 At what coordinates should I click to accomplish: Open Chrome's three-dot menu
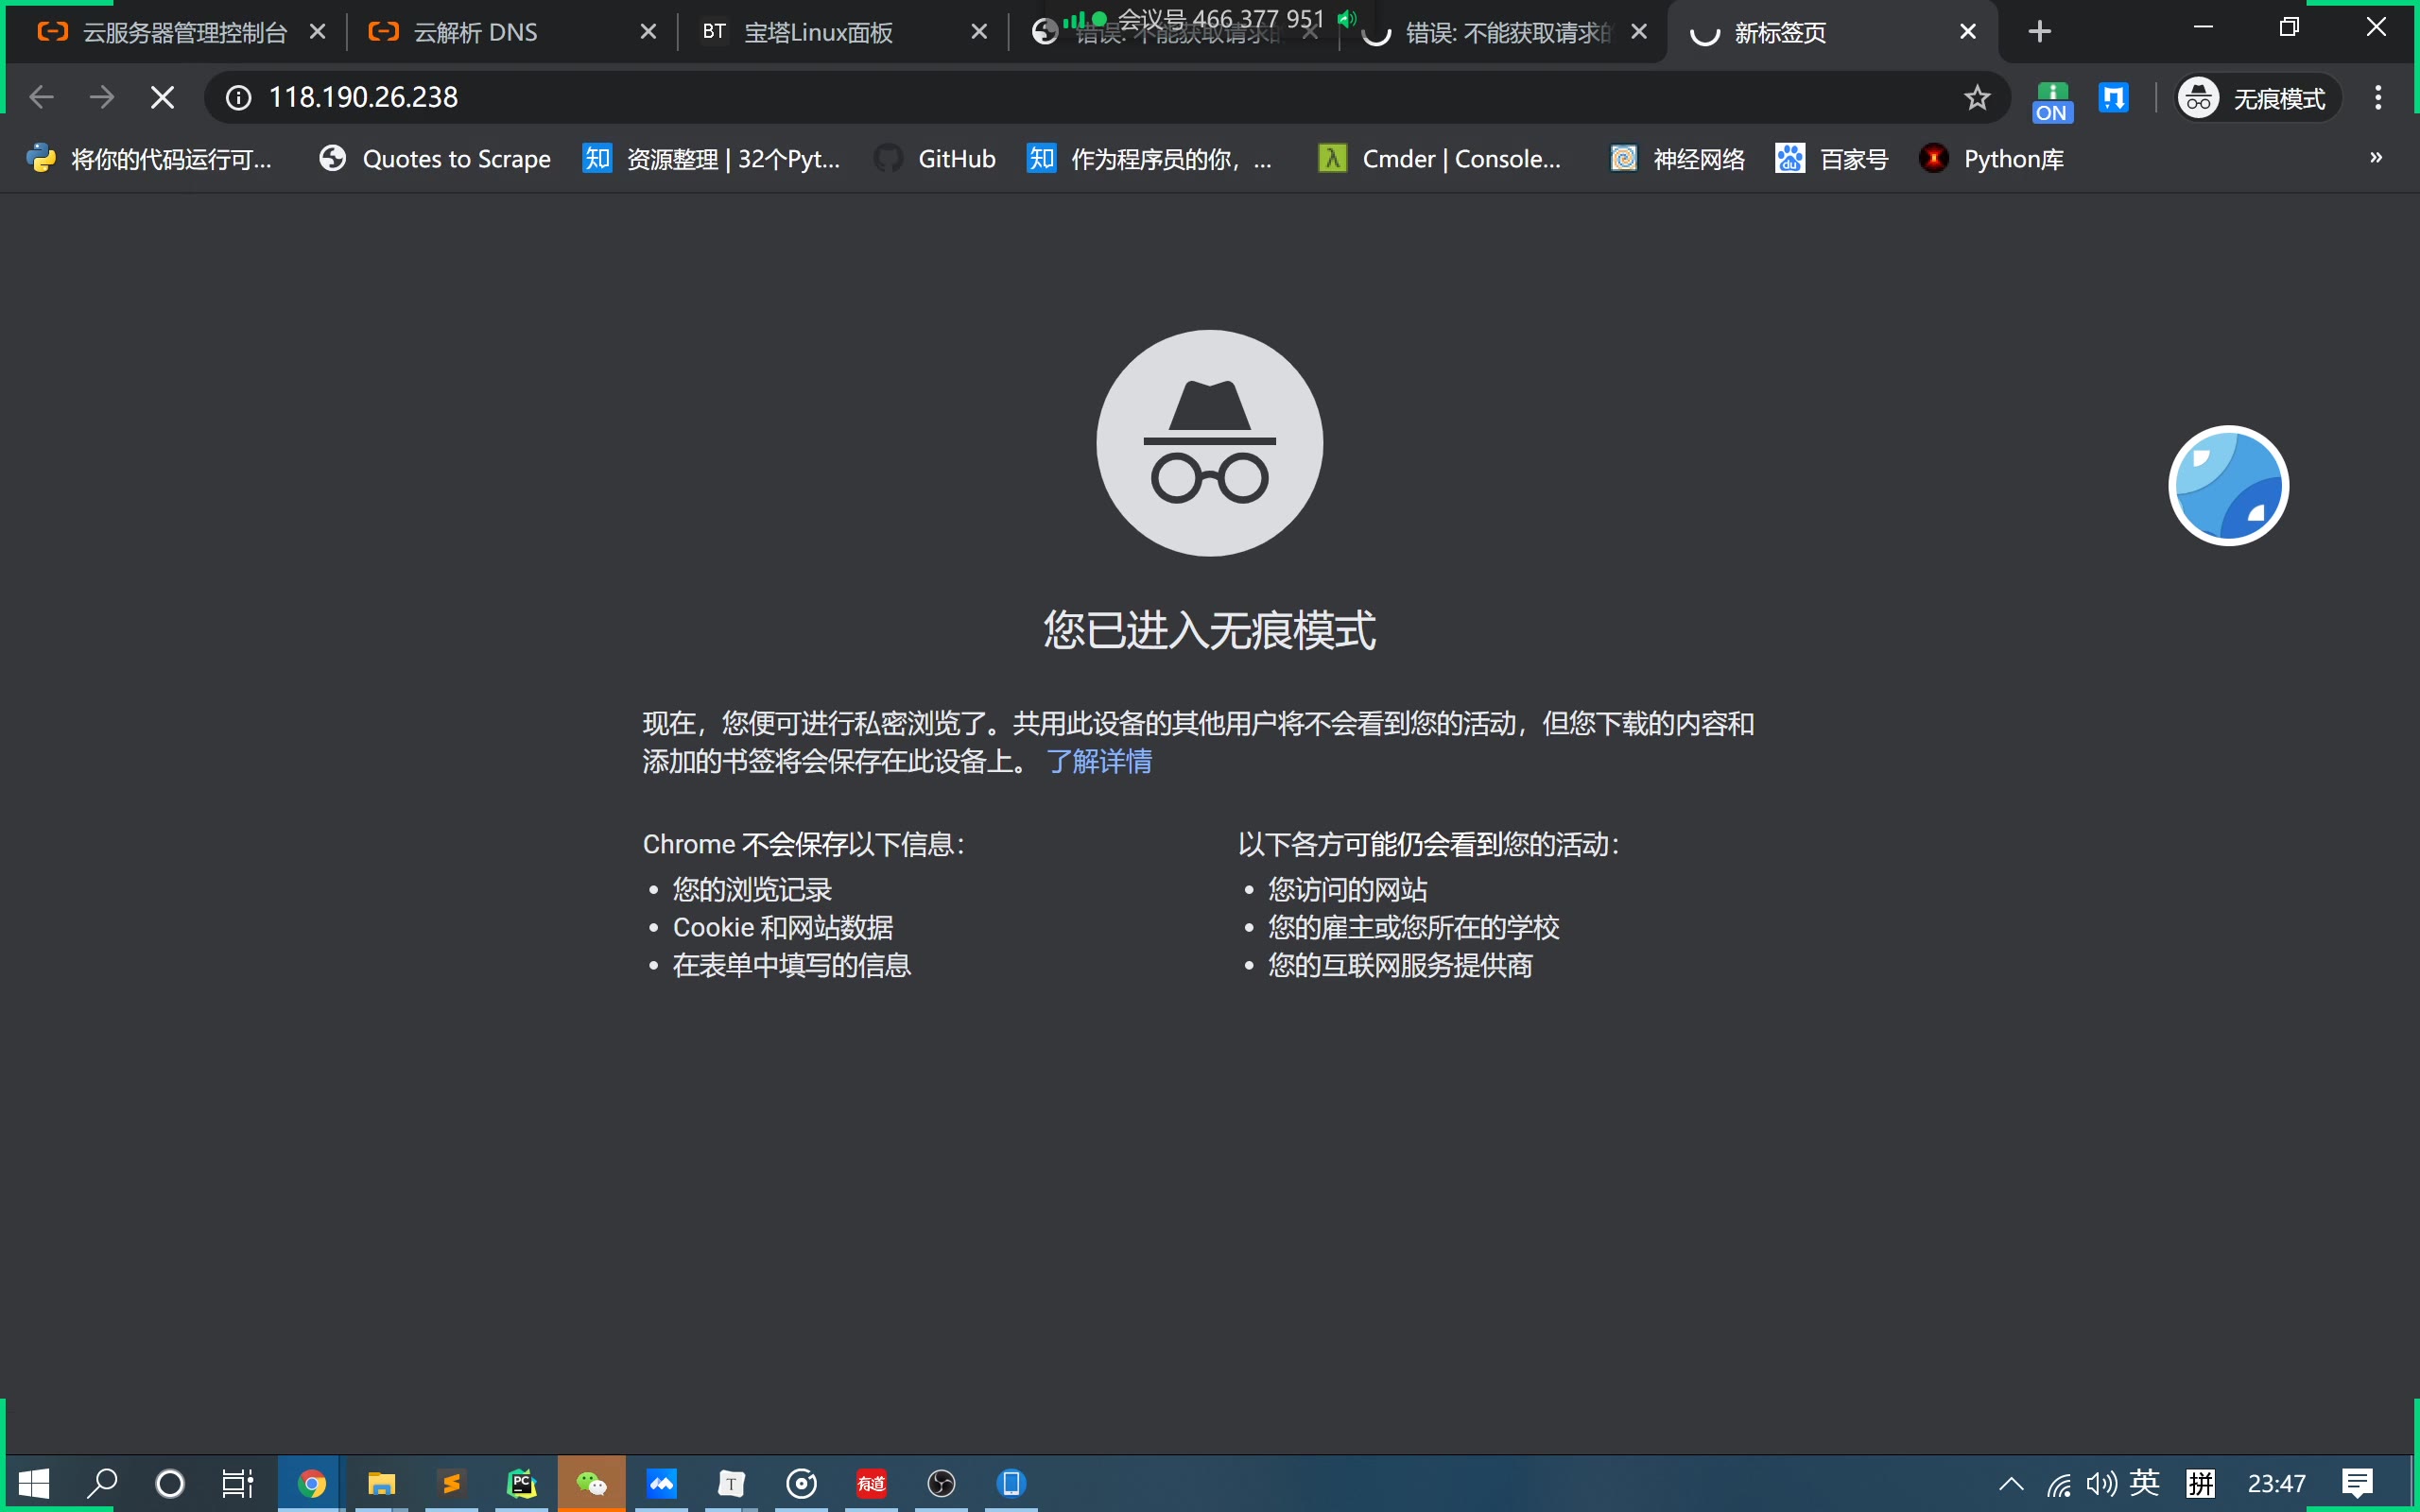tap(2379, 97)
